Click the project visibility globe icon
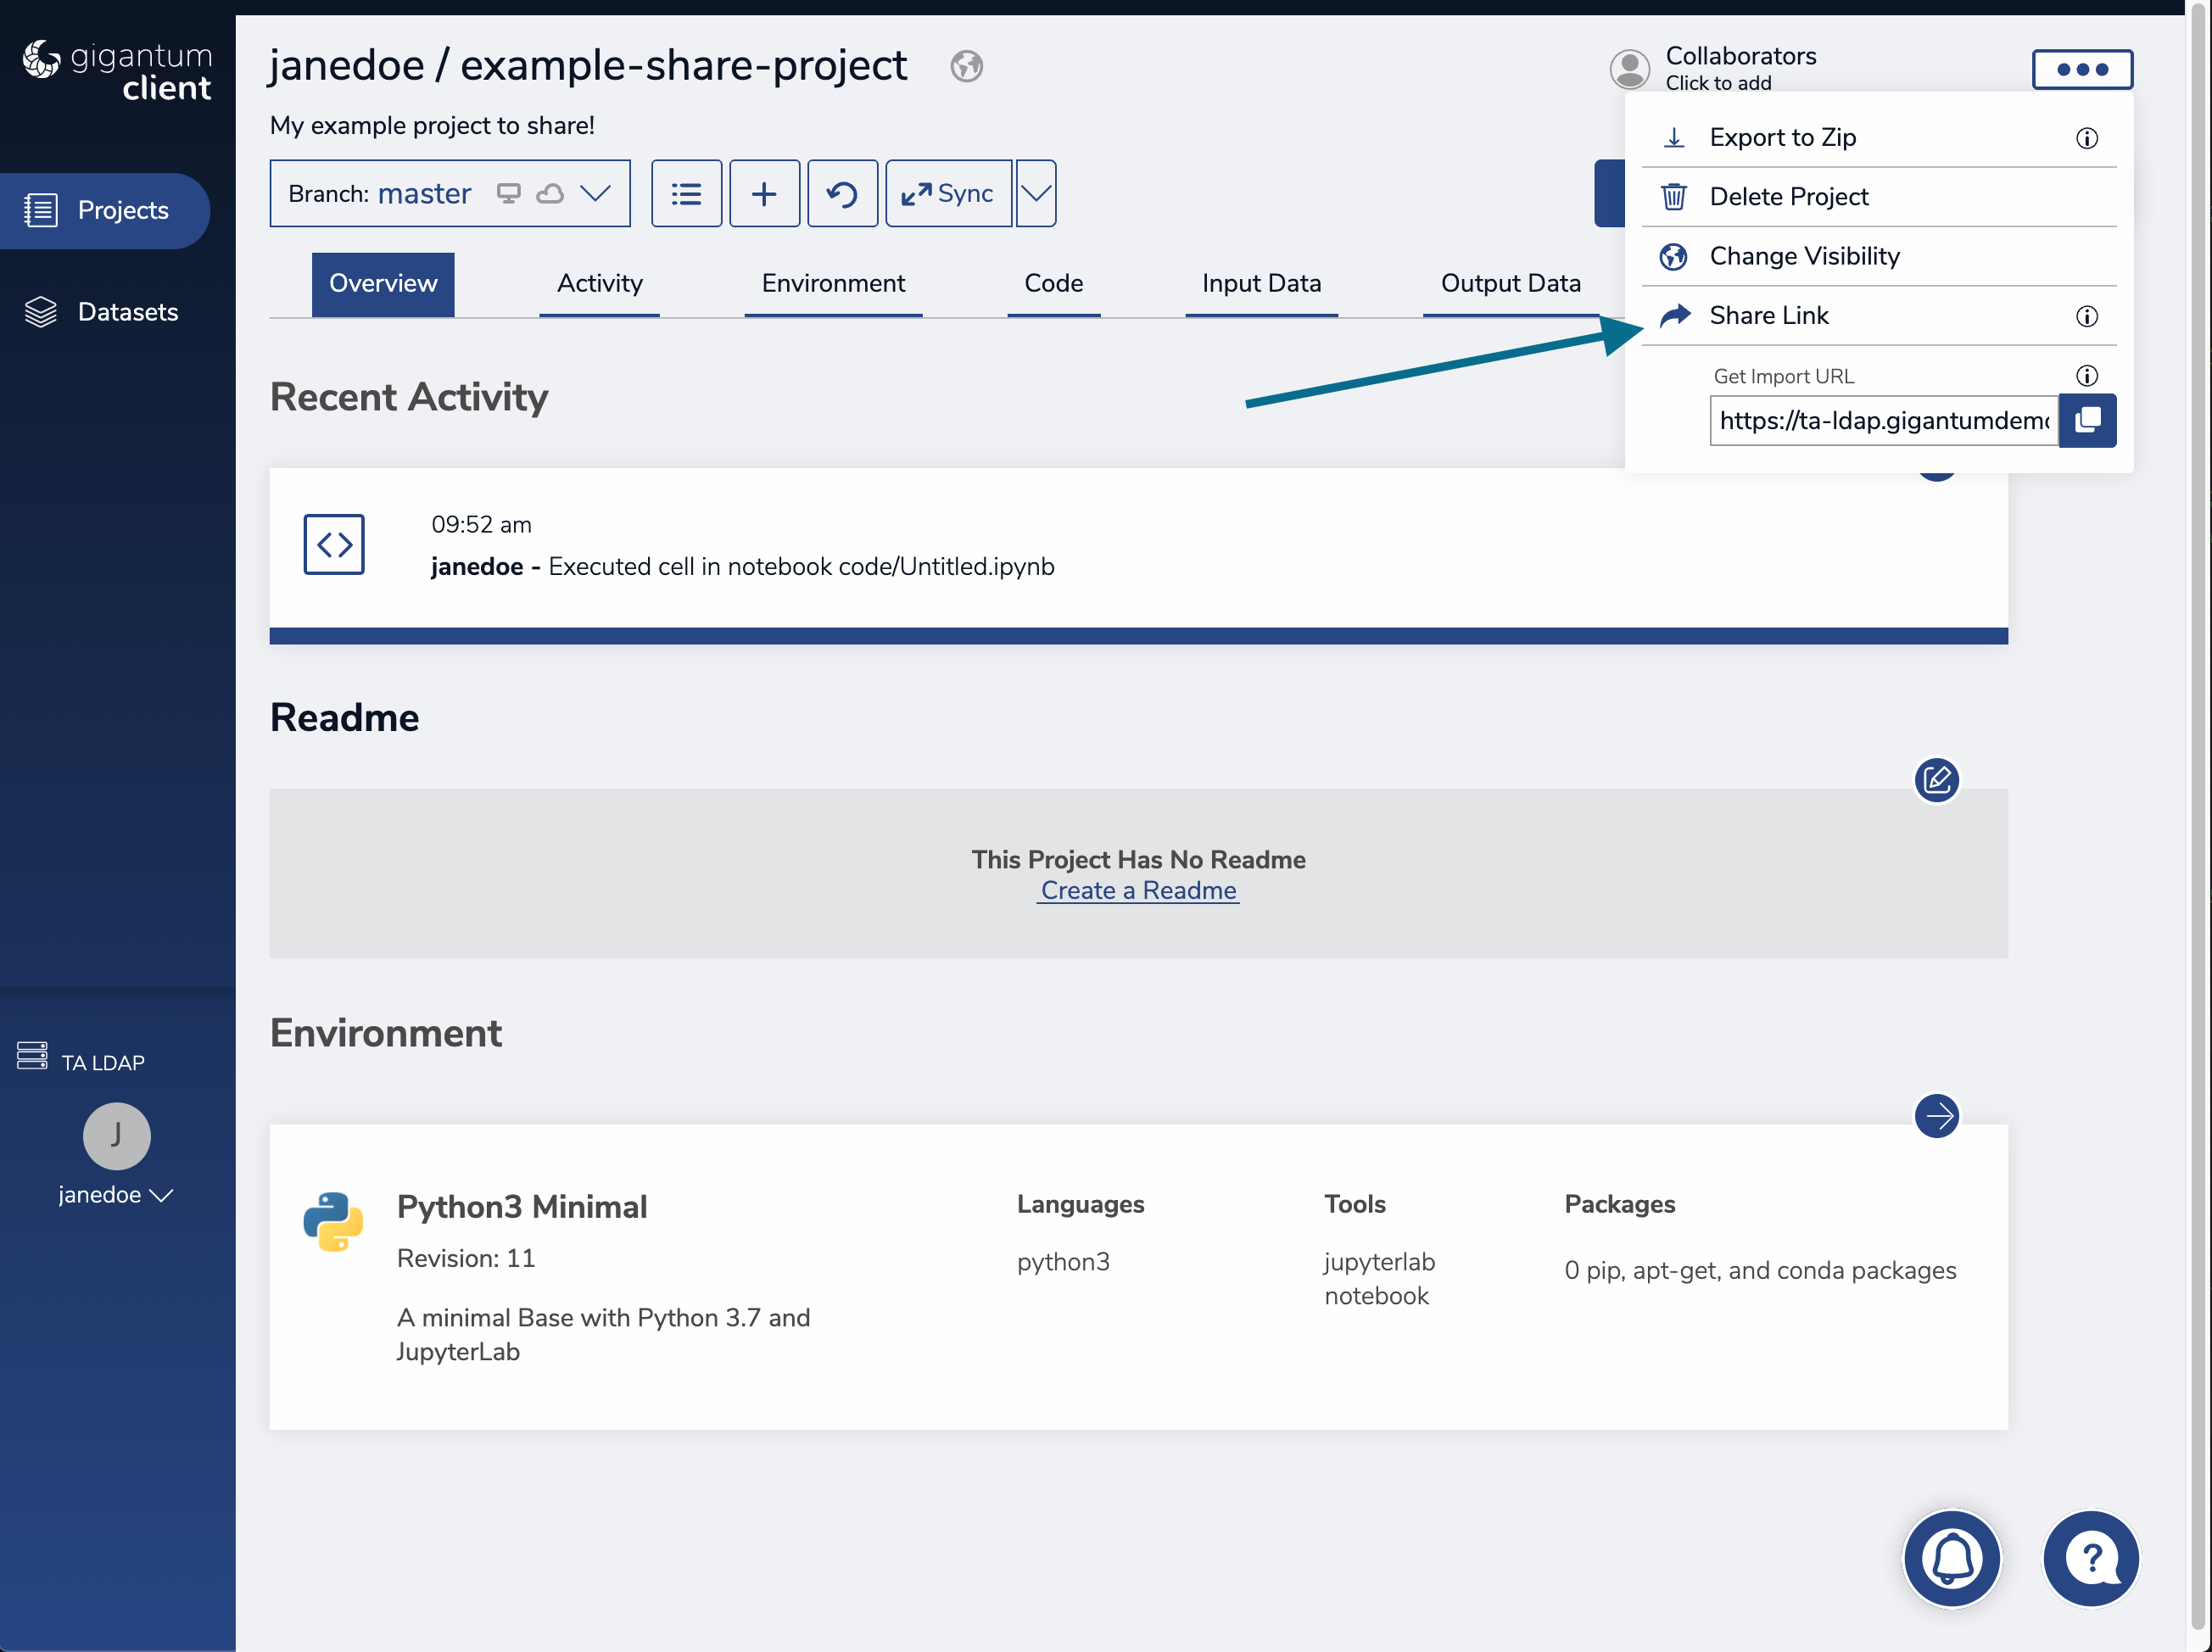 pyautogui.click(x=966, y=67)
